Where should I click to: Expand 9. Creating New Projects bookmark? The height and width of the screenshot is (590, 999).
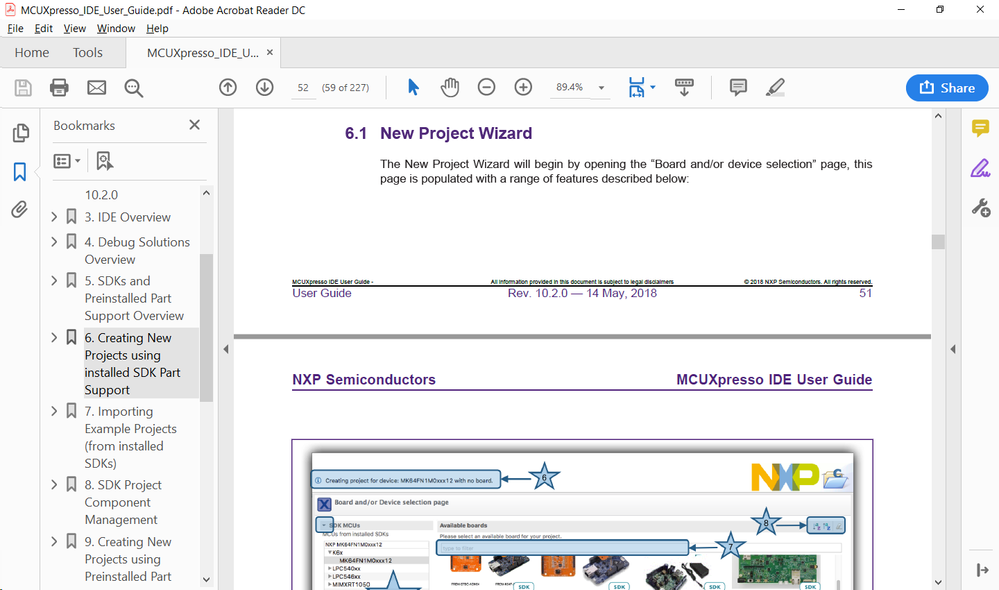[x=54, y=541]
